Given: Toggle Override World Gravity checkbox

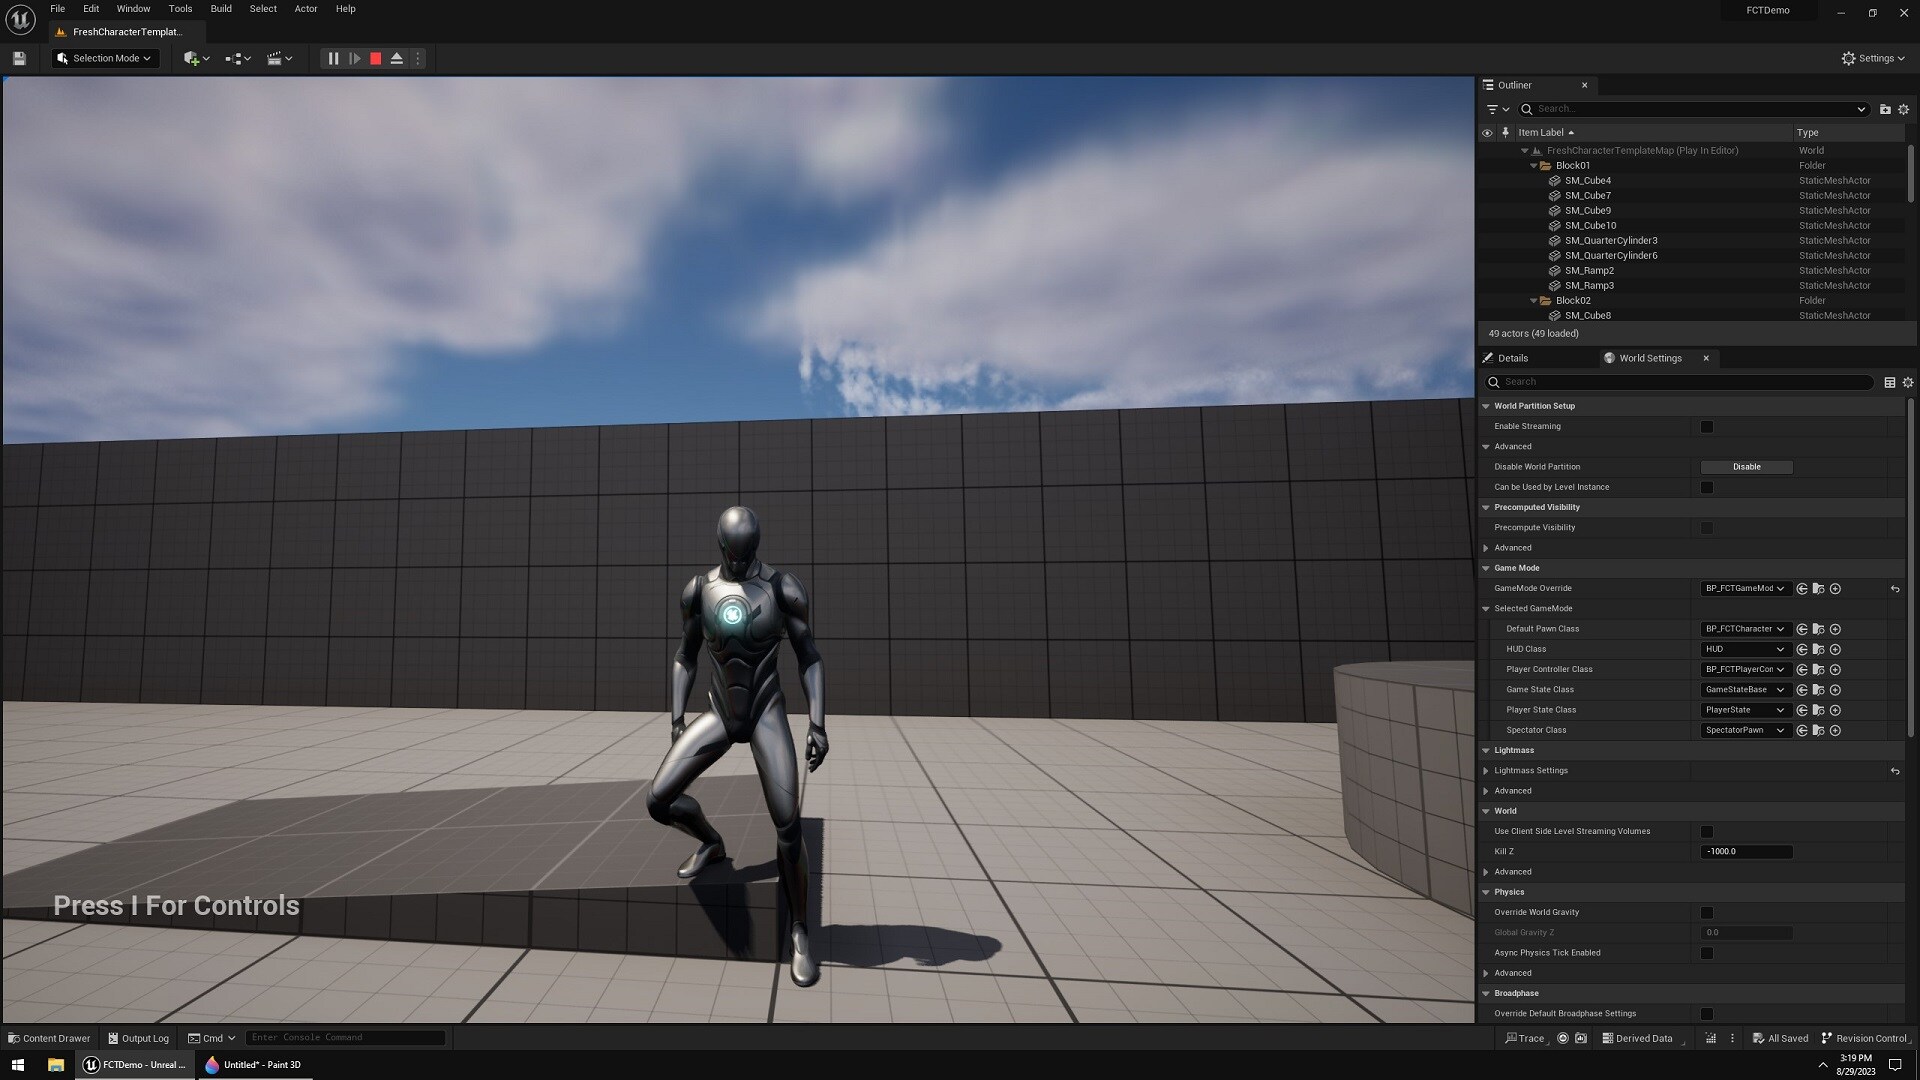Looking at the screenshot, I should [1707, 913].
